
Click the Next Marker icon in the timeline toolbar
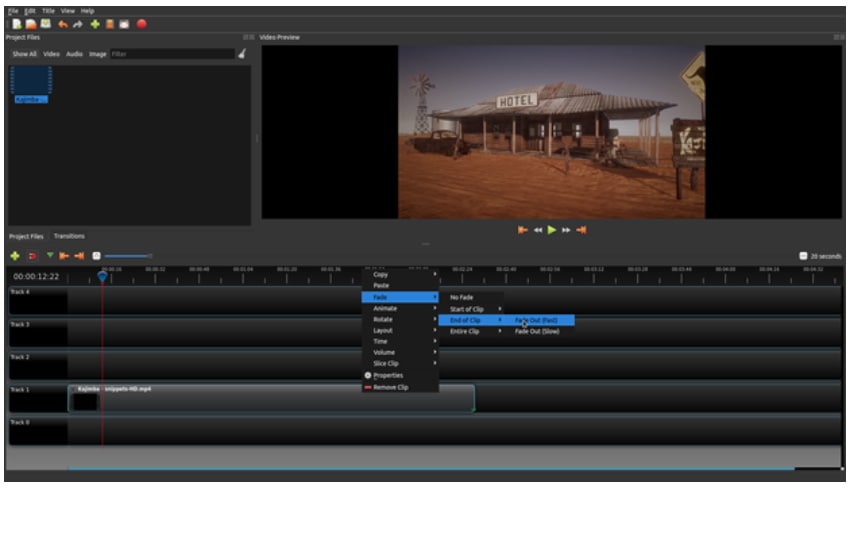tap(79, 256)
